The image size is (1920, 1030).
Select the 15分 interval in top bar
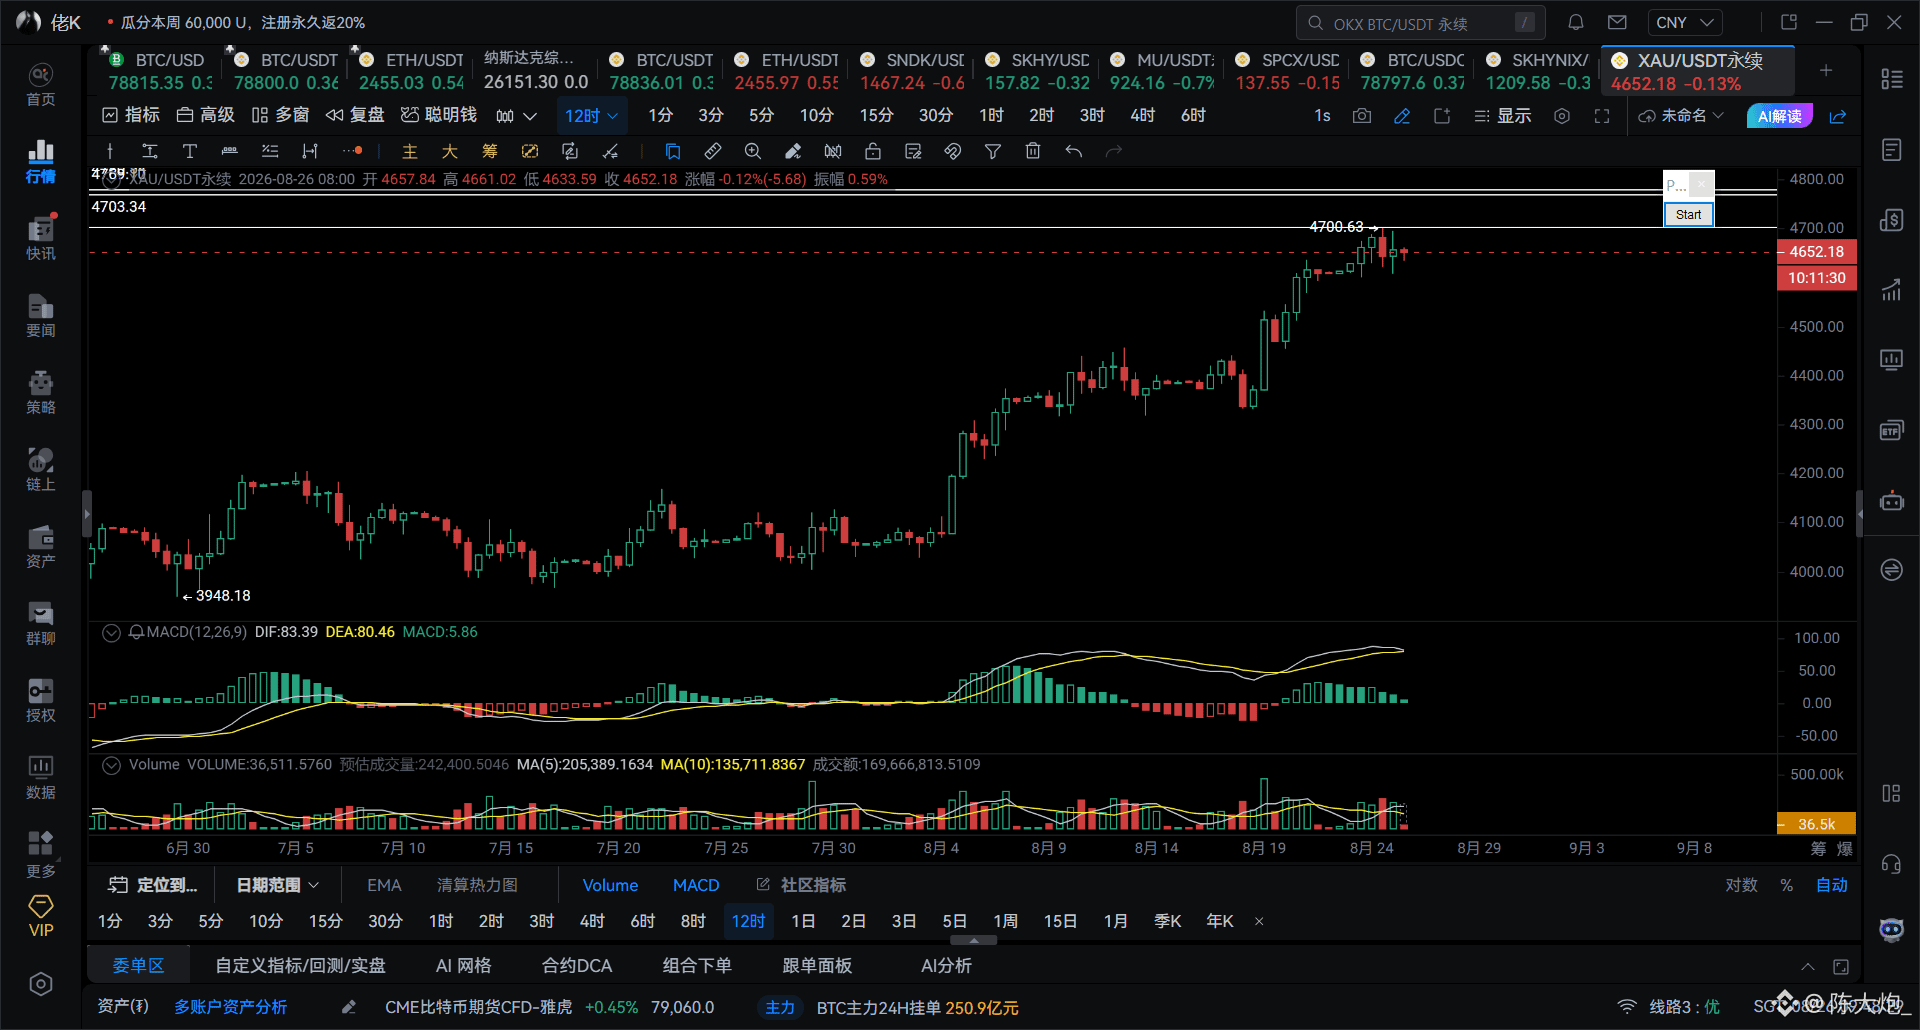[x=876, y=116]
